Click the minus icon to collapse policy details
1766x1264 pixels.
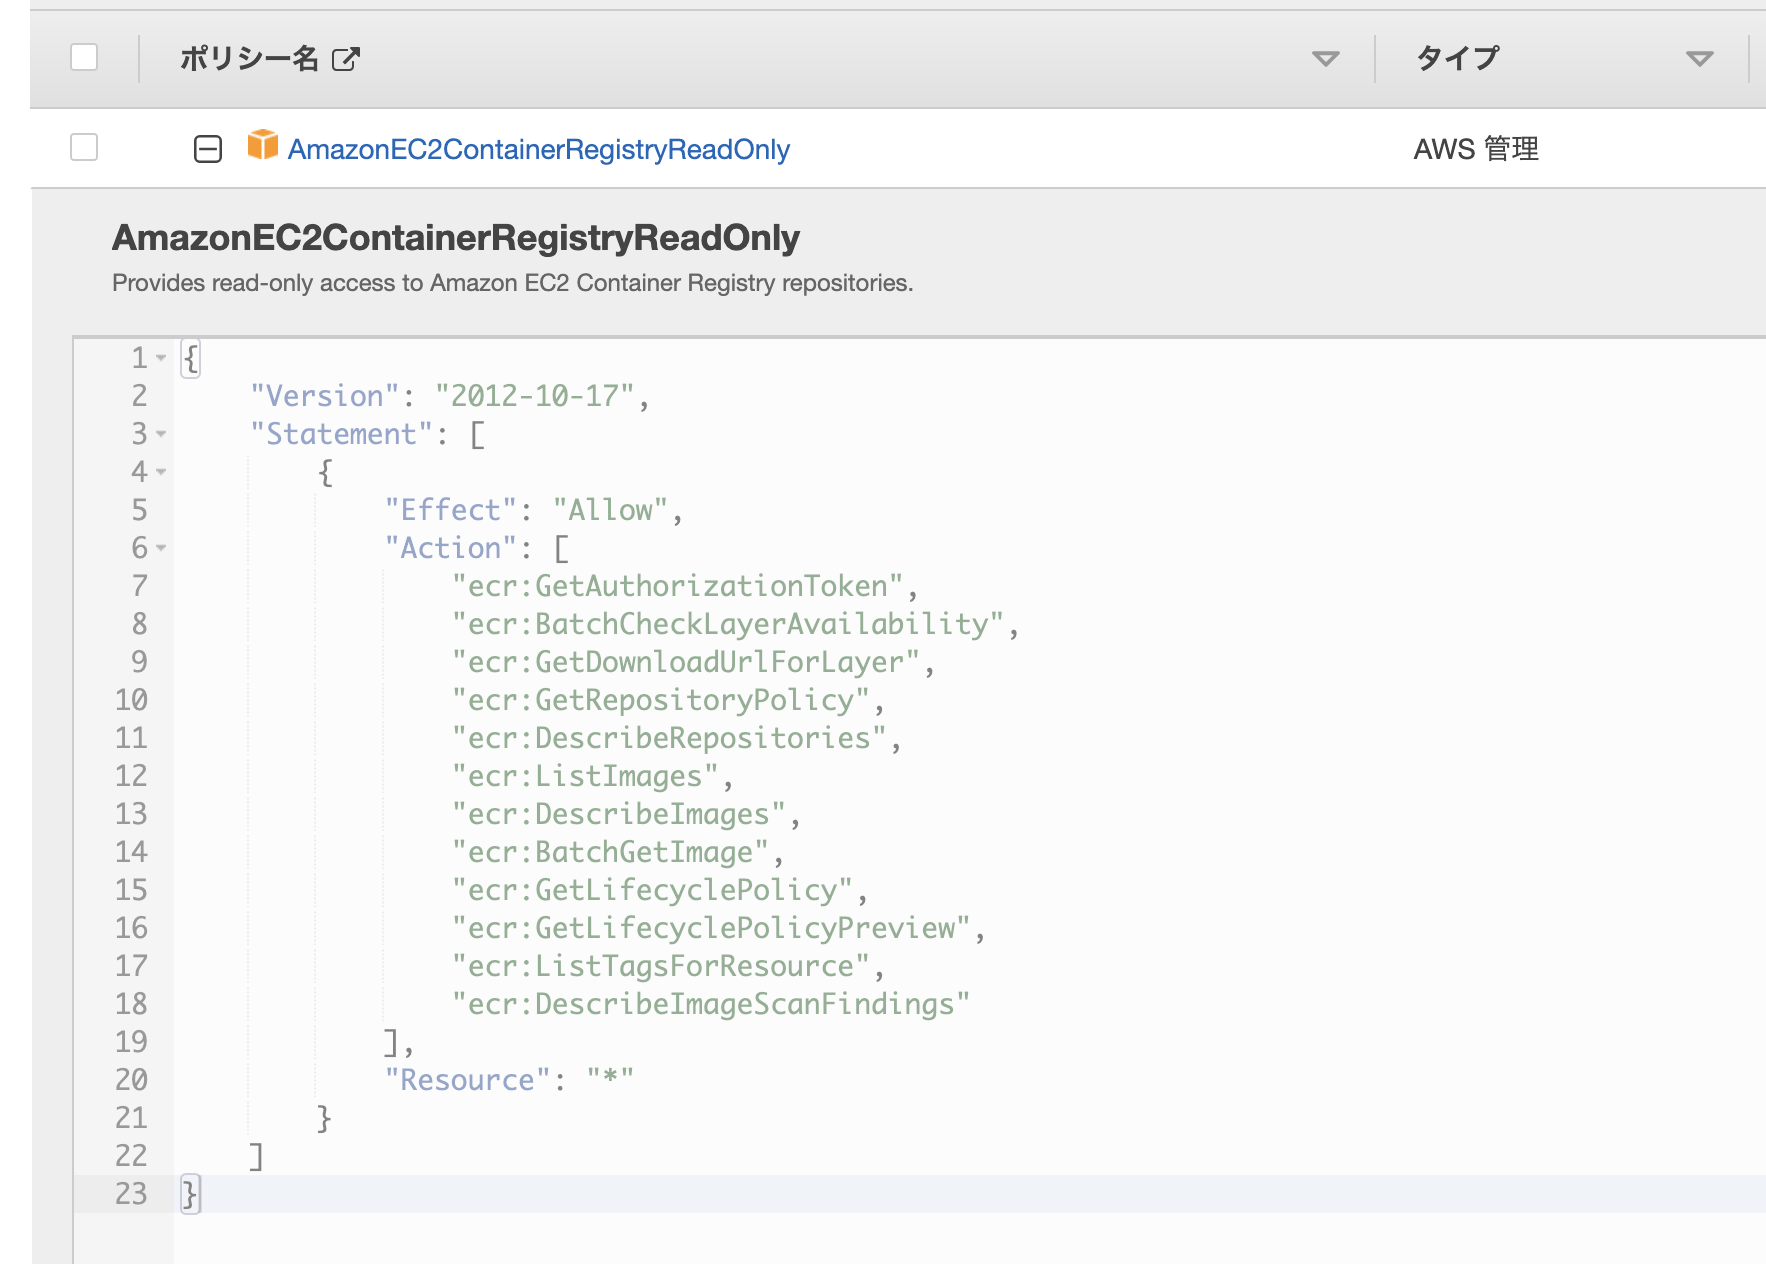[x=207, y=148]
